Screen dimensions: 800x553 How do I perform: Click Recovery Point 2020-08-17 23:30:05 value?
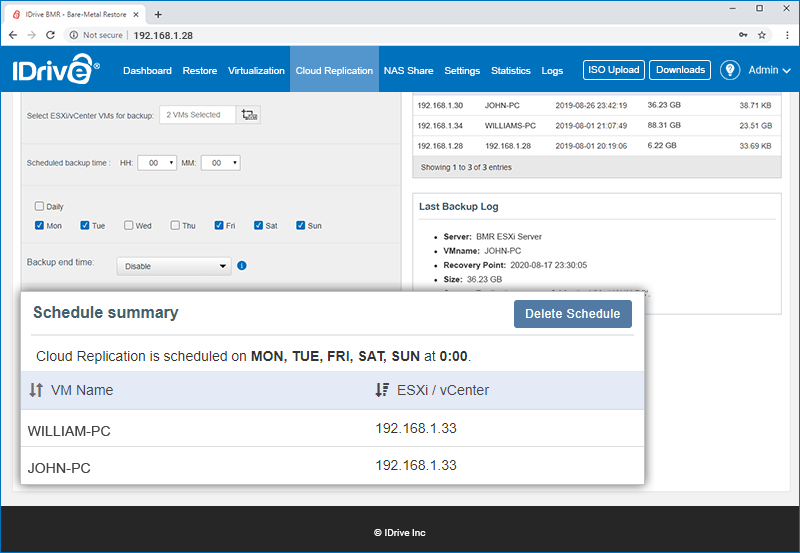coord(548,265)
